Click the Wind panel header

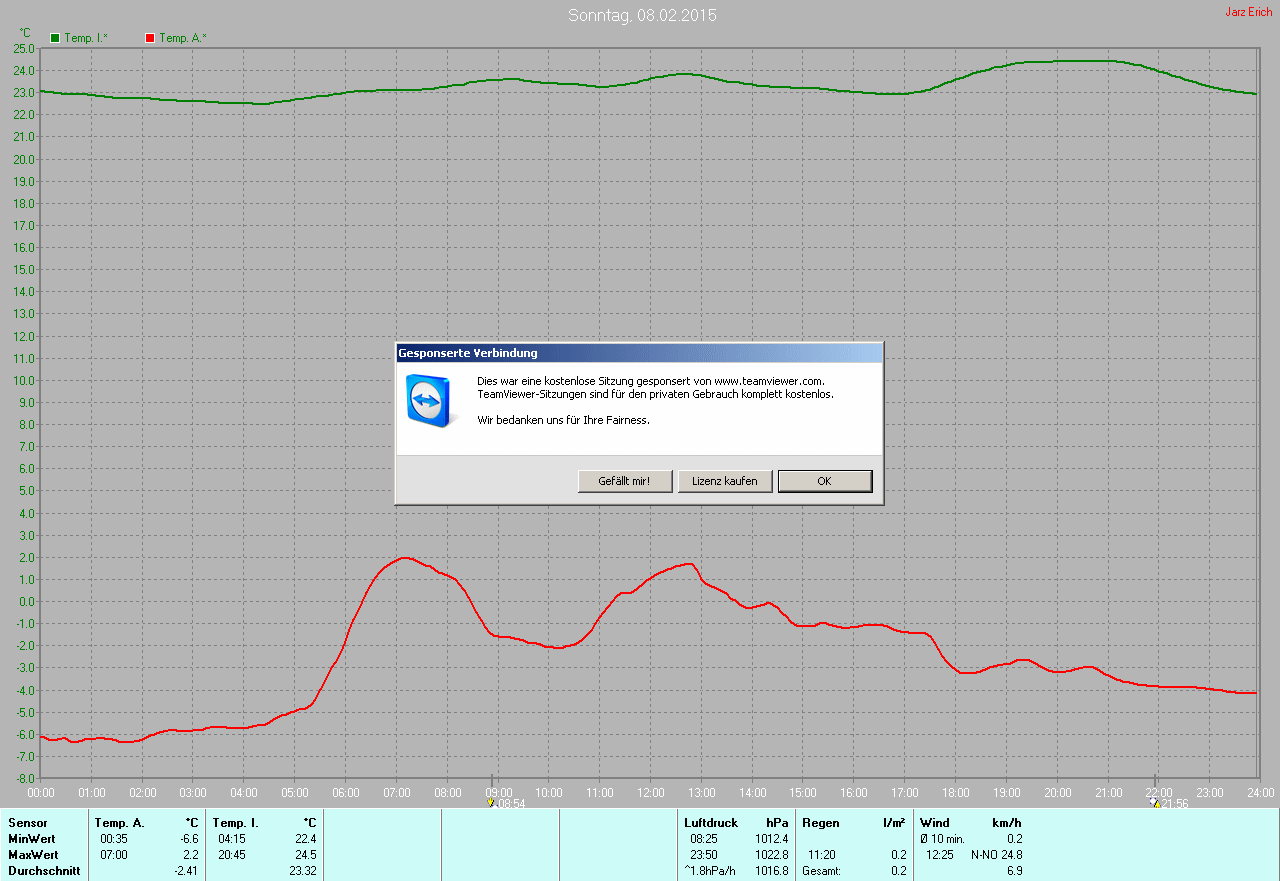click(x=935, y=823)
